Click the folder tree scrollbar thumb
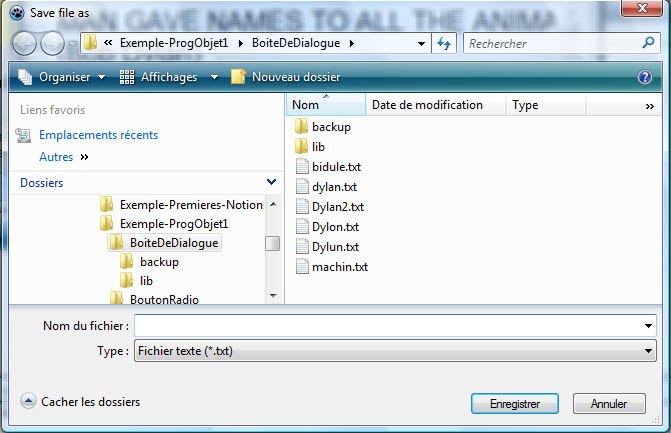Image resolution: width=671 pixels, height=433 pixels. [x=273, y=243]
